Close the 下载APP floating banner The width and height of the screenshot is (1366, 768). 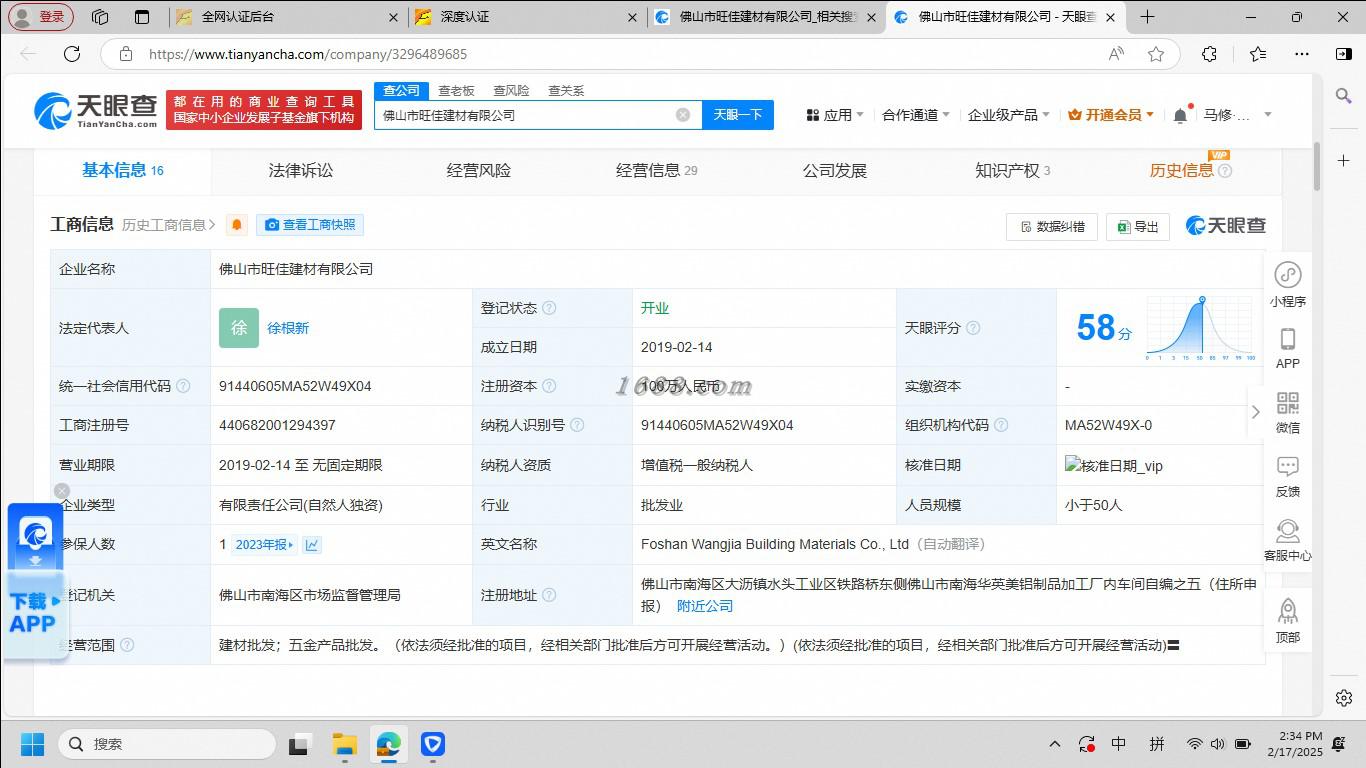(x=62, y=491)
